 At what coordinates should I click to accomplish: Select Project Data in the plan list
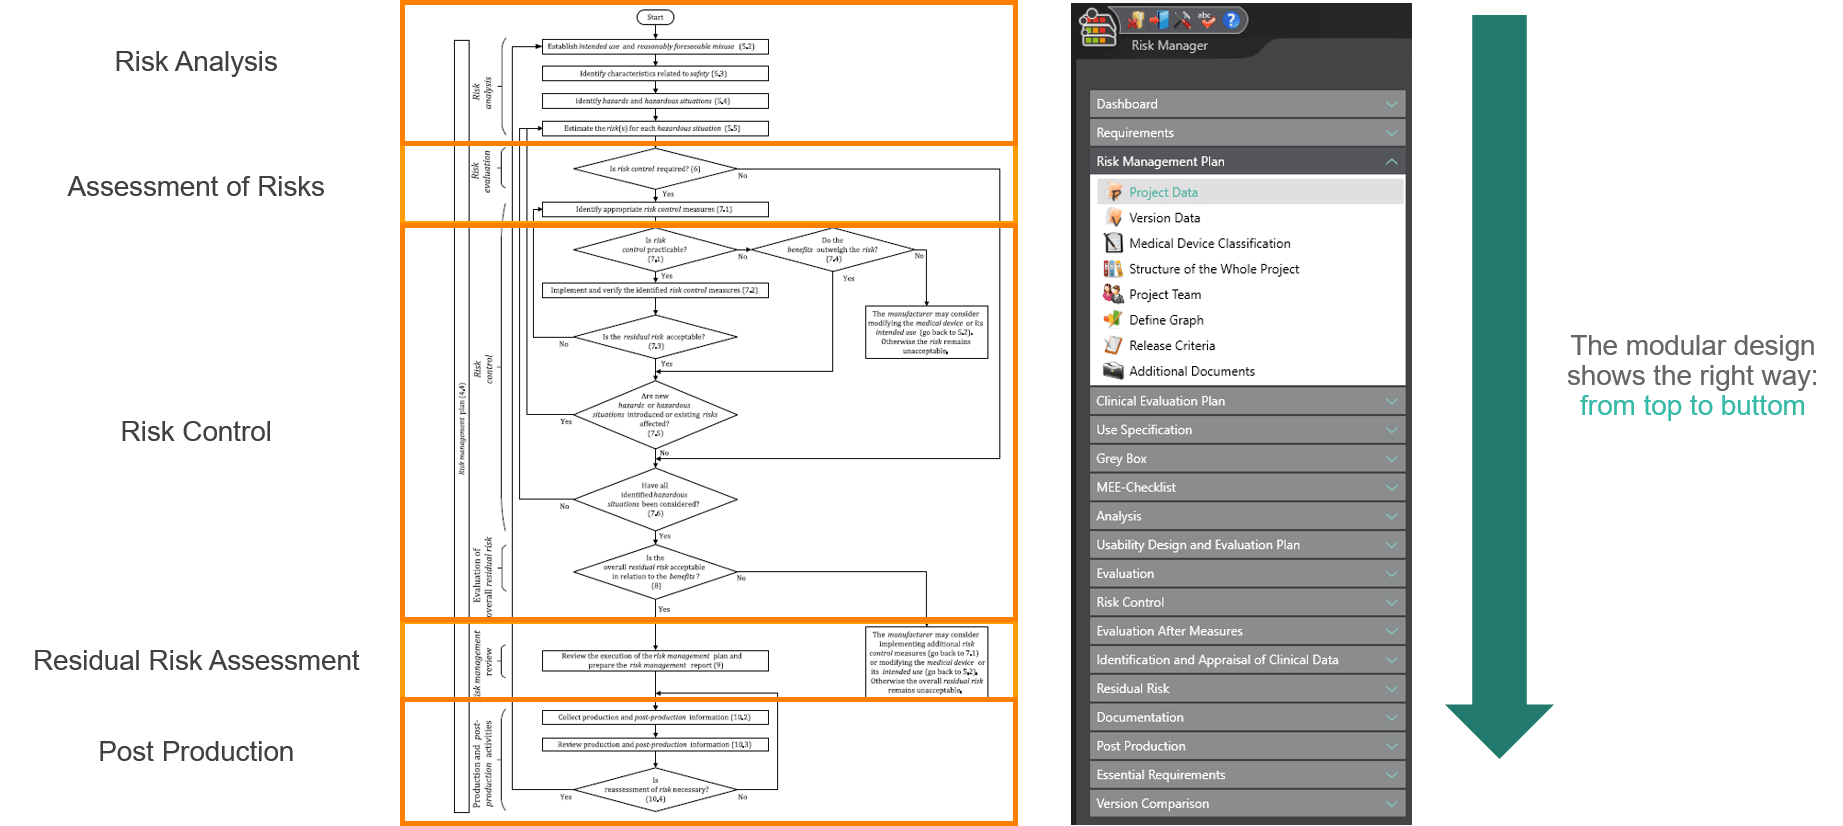pos(1163,192)
